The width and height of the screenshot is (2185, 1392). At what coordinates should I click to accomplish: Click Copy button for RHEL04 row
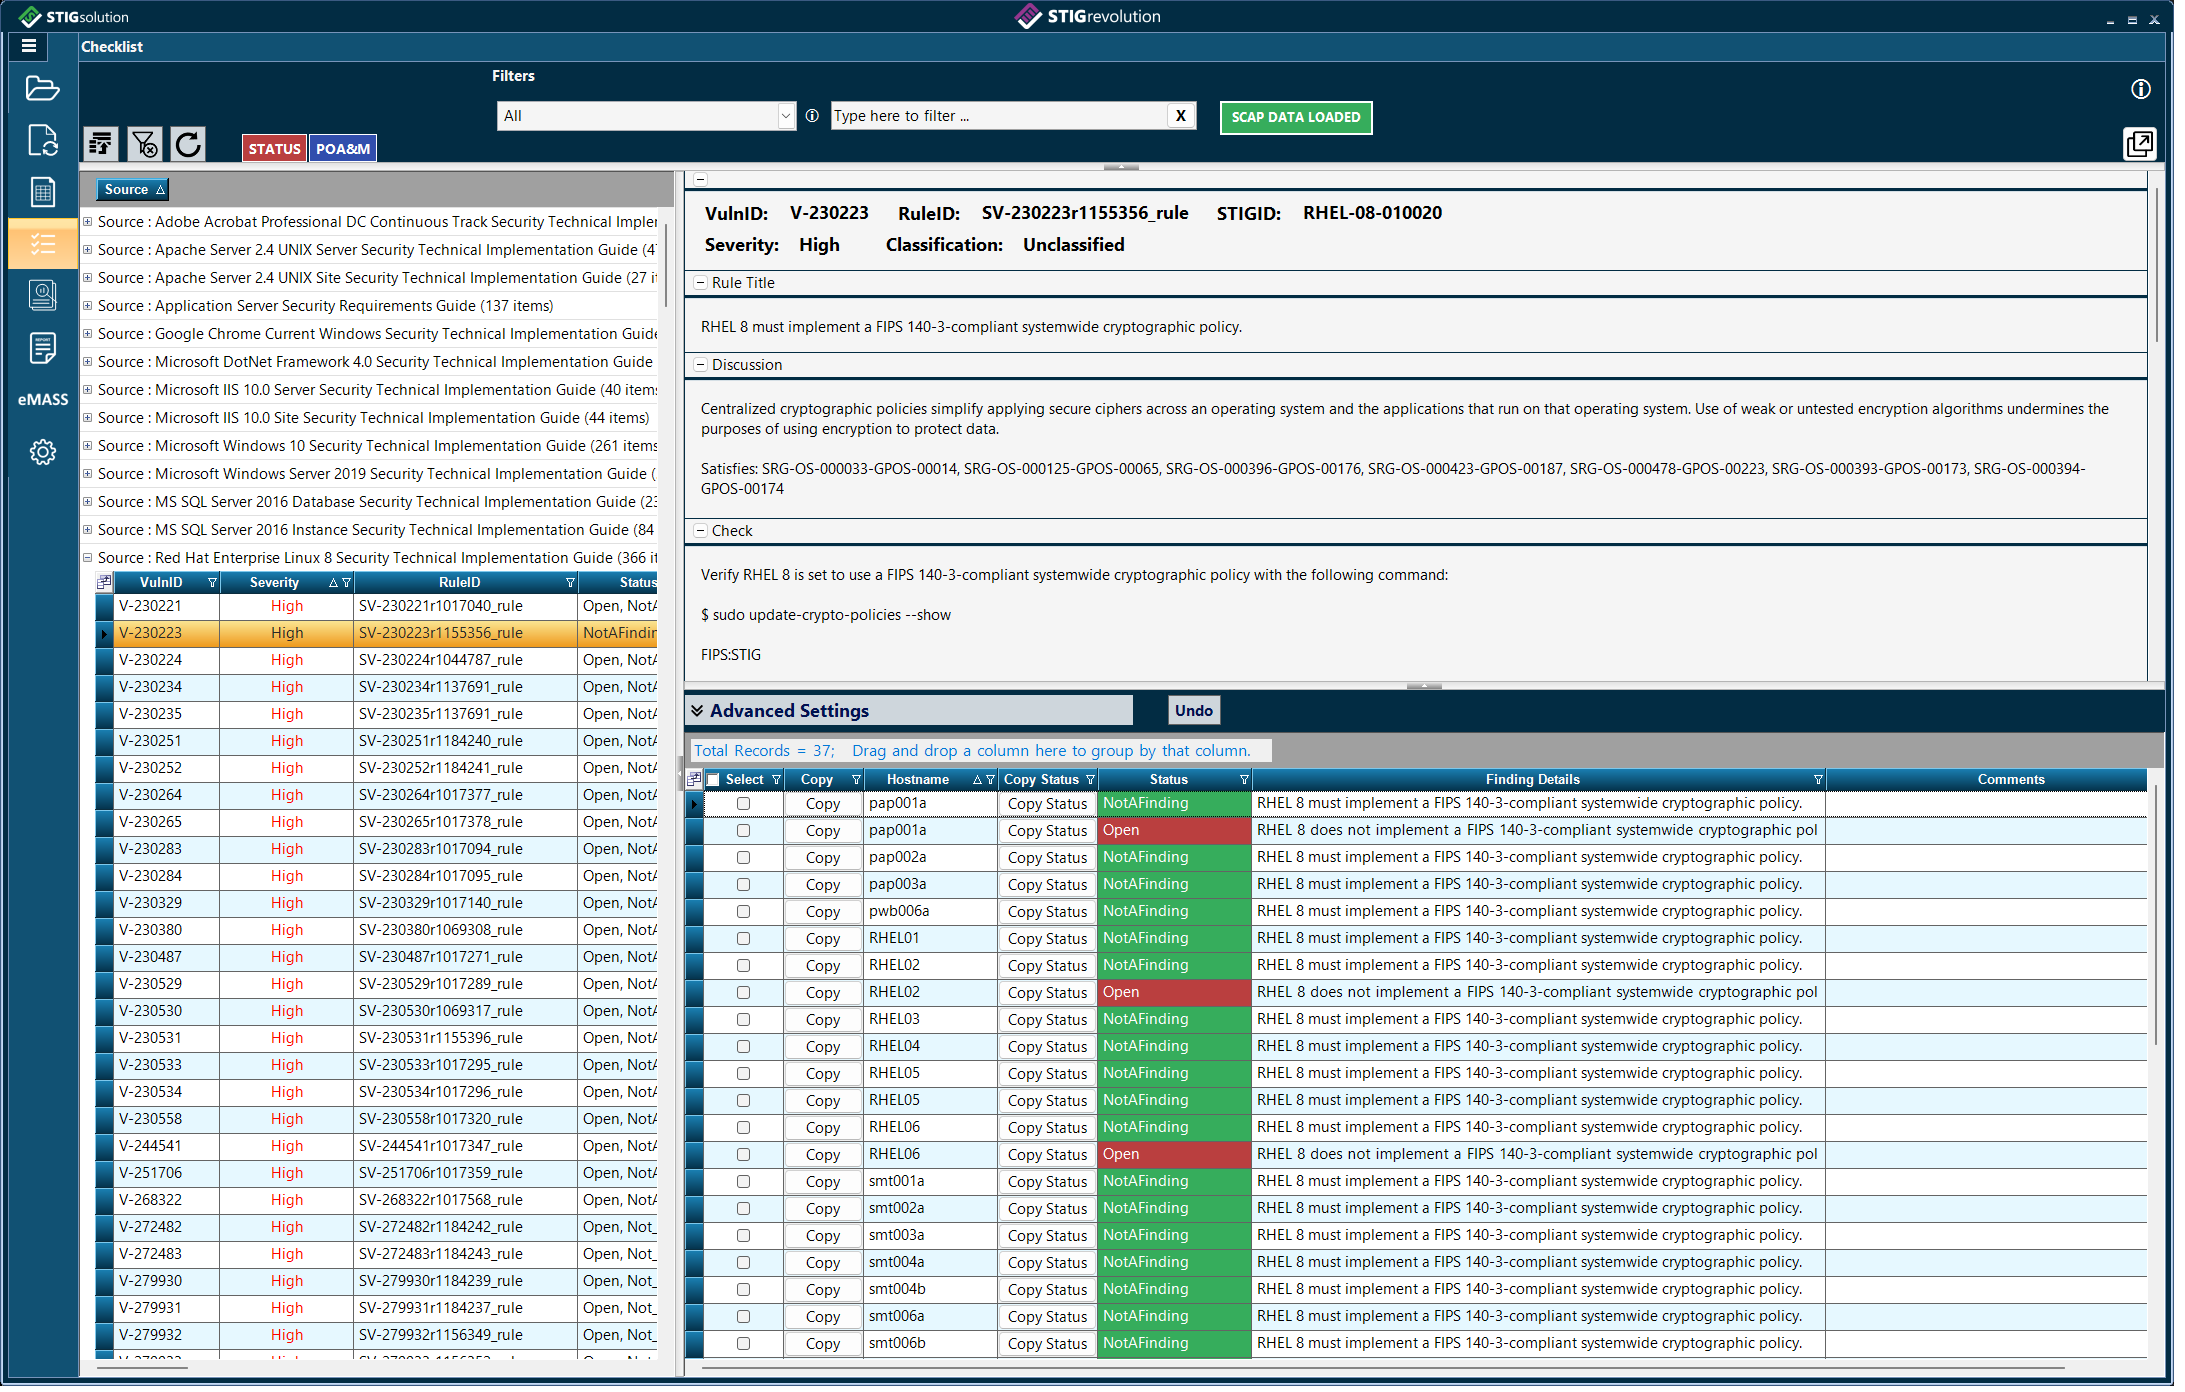823,1047
